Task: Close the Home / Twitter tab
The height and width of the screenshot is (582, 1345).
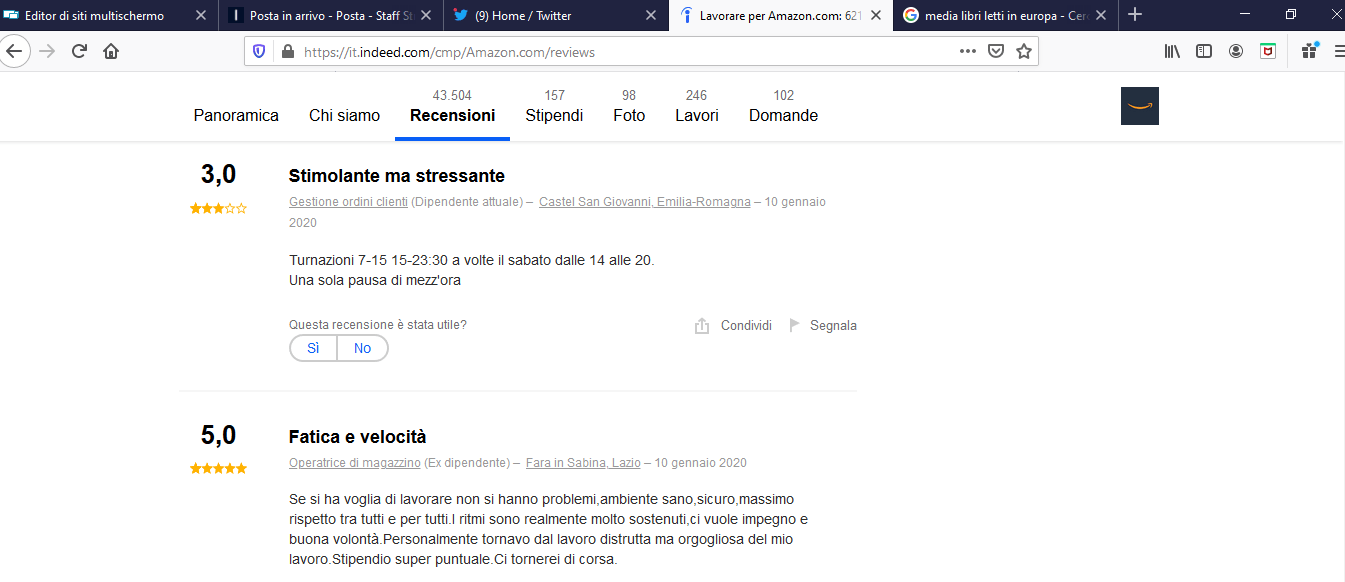Action: coord(650,16)
